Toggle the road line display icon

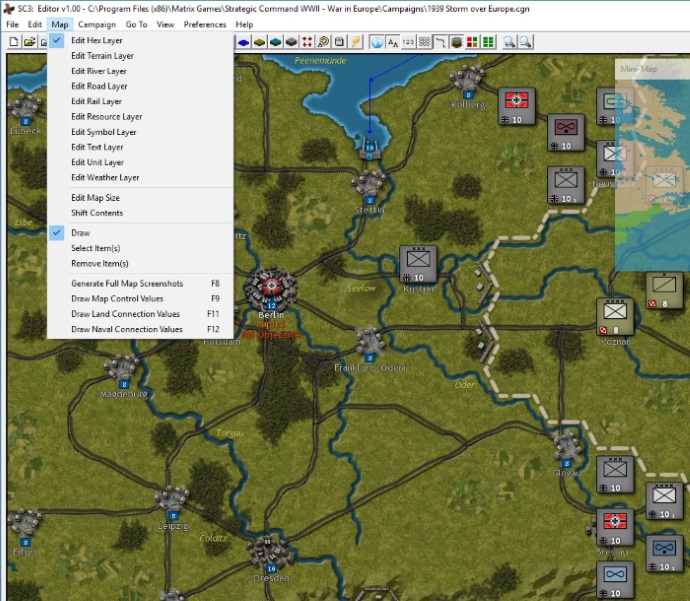pyautogui.click(x=440, y=42)
